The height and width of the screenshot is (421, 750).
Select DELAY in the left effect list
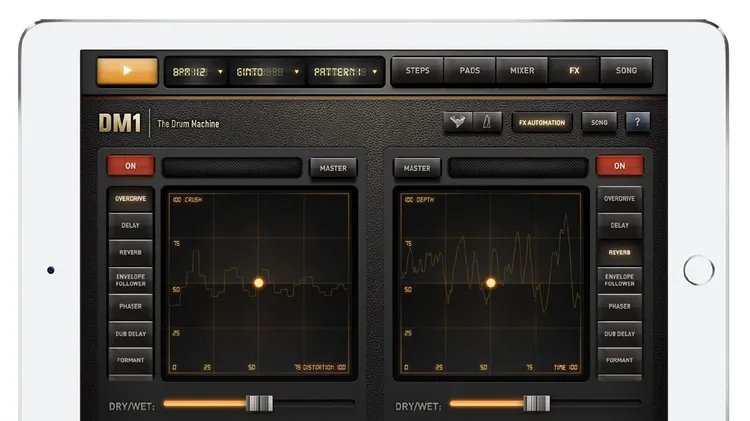click(131, 226)
